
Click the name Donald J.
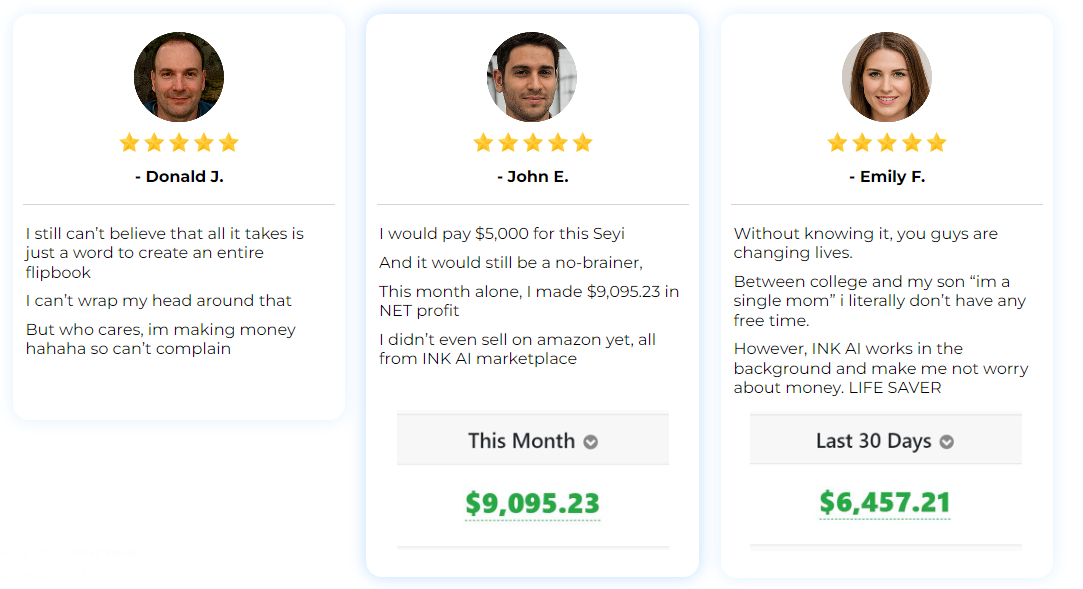(x=180, y=177)
